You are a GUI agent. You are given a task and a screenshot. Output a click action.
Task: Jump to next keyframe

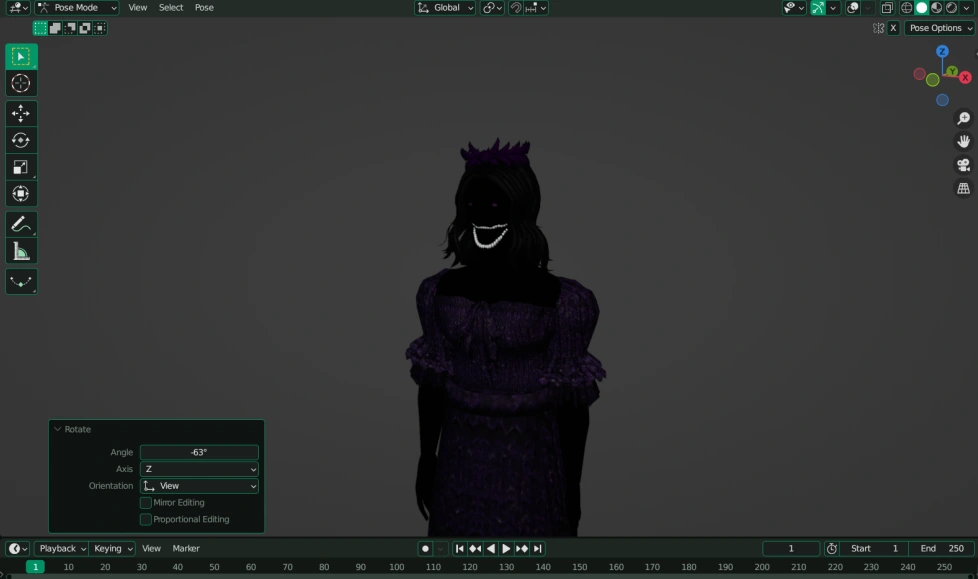tap(522, 548)
